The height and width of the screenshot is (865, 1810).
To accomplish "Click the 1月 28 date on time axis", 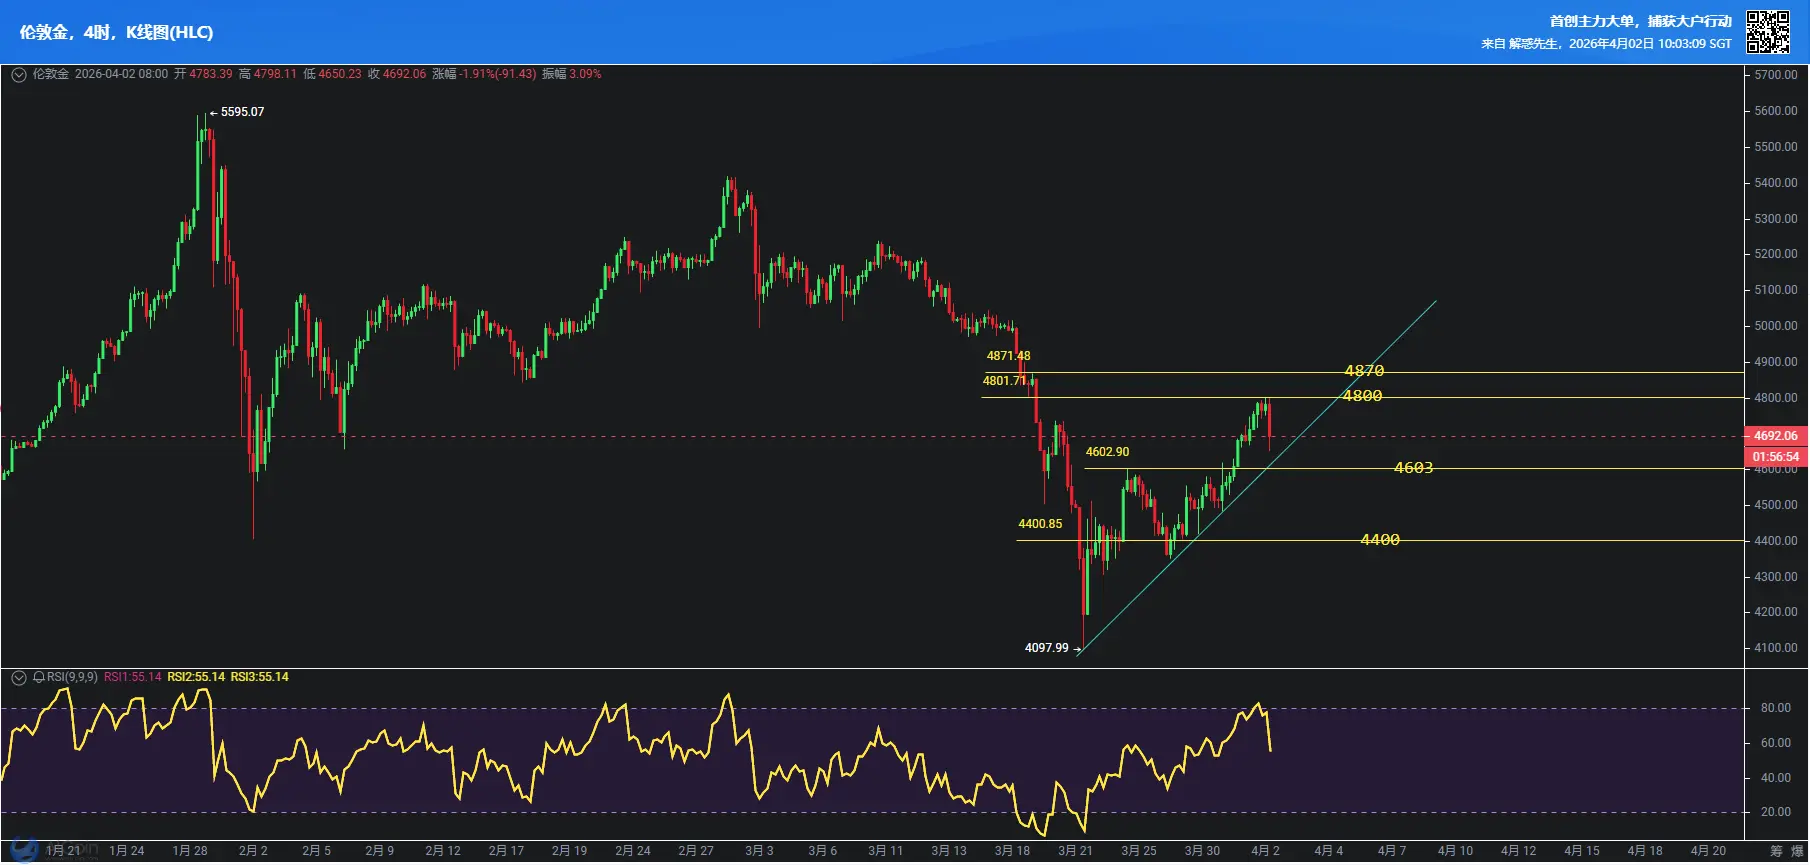I will [190, 852].
